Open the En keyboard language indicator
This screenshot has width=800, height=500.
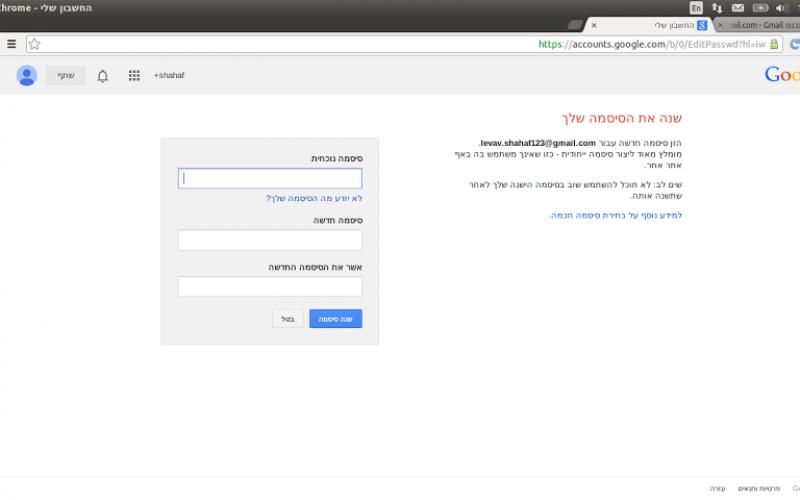(x=696, y=8)
